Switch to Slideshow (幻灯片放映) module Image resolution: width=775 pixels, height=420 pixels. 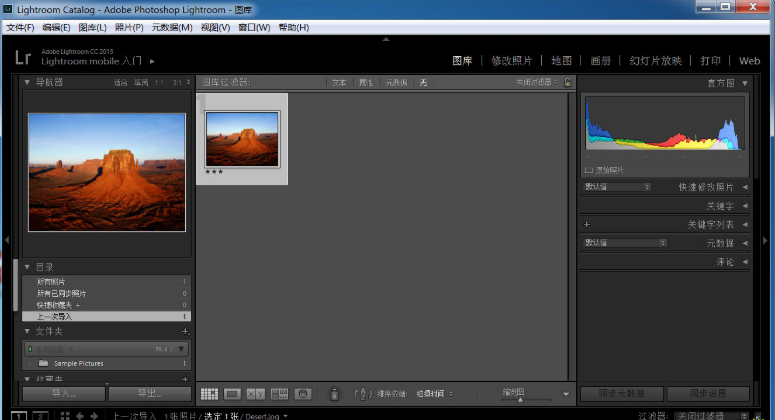[x=655, y=61]
